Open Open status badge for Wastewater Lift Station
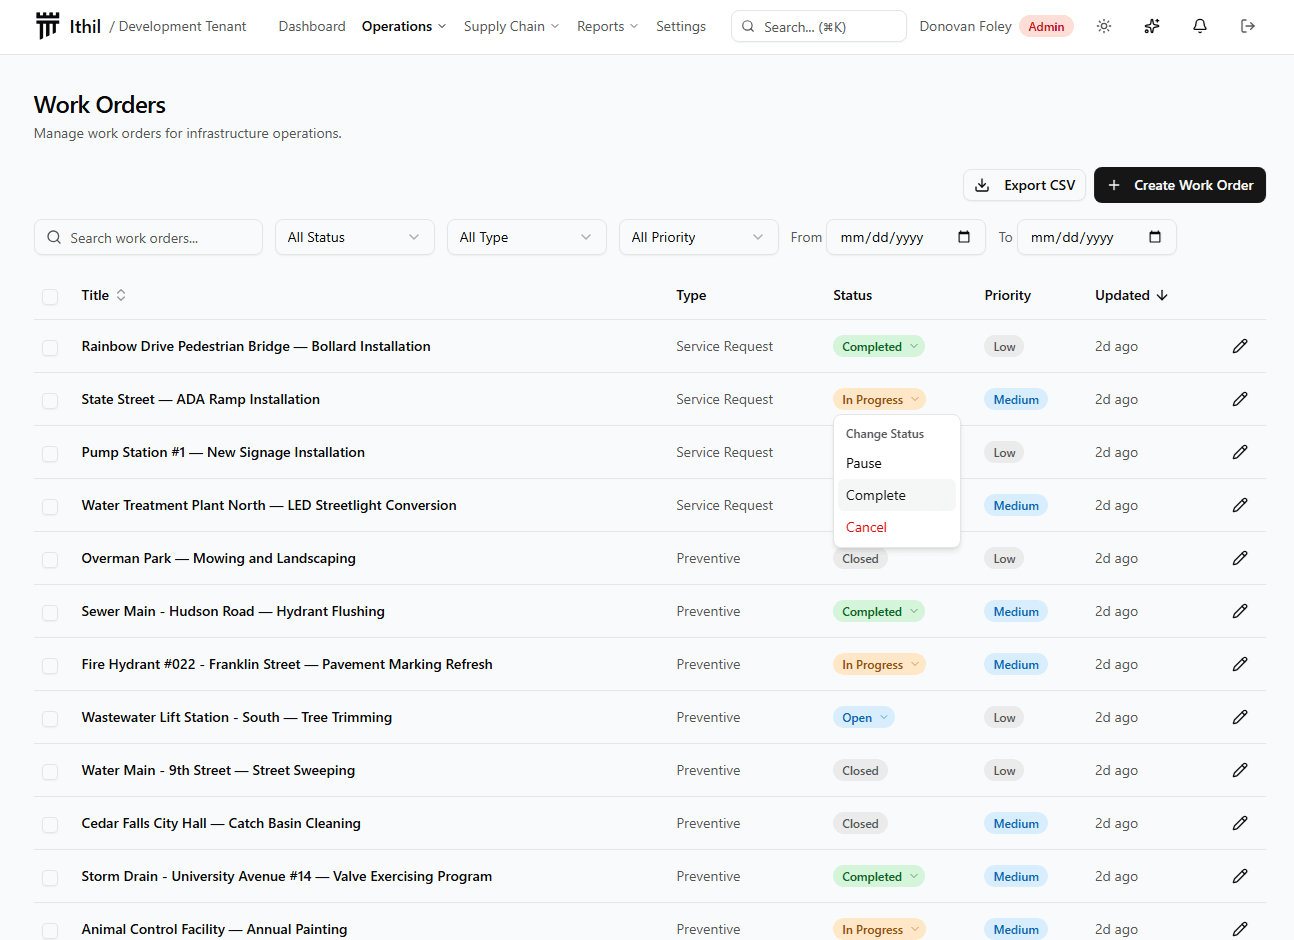 (863, 717)
